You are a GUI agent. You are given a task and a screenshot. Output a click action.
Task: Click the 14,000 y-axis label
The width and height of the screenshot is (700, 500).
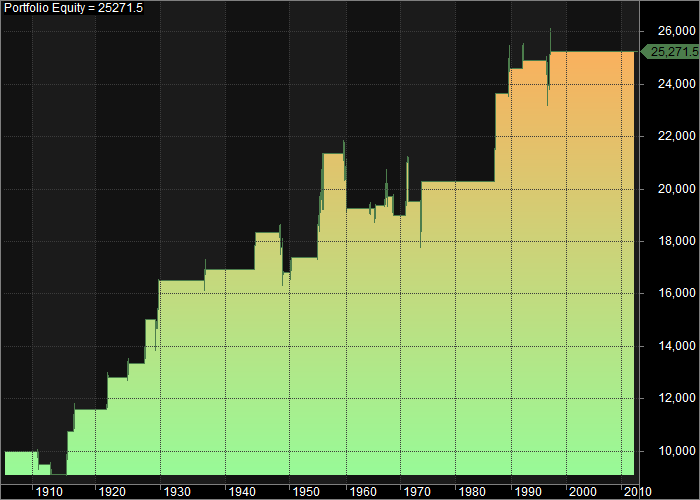pyautogui.click(x=677, y=346)
